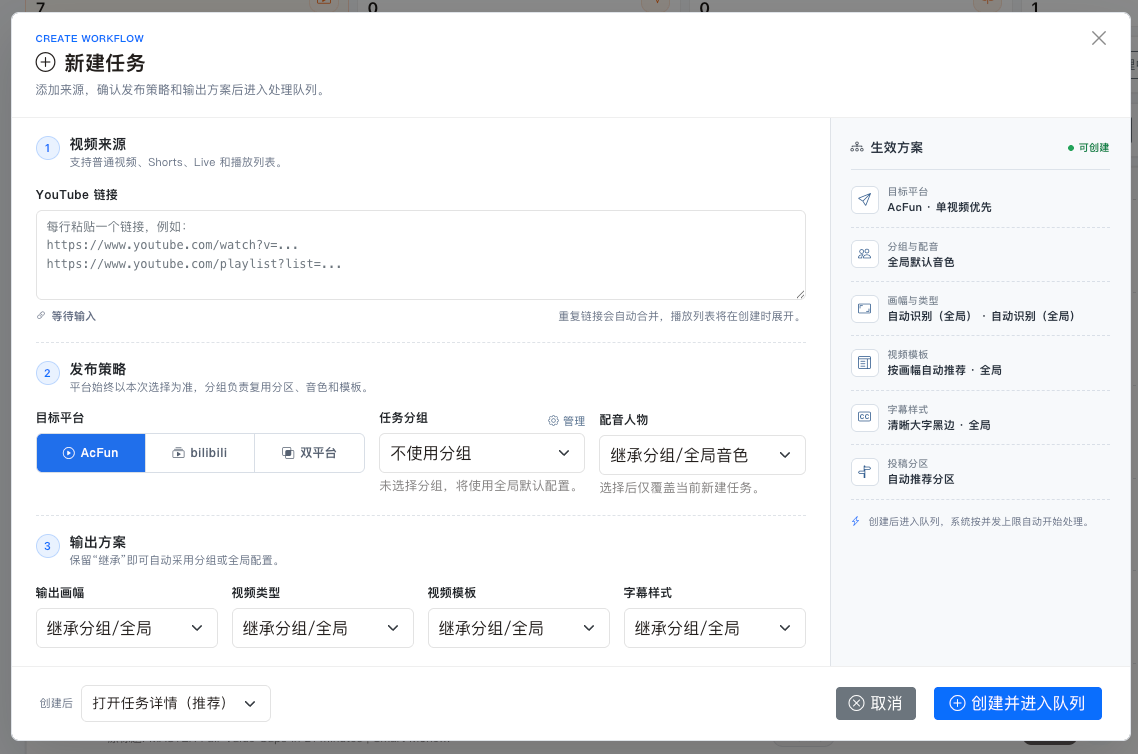Click the paper plane 目标平台 icon

pos(864,200)
